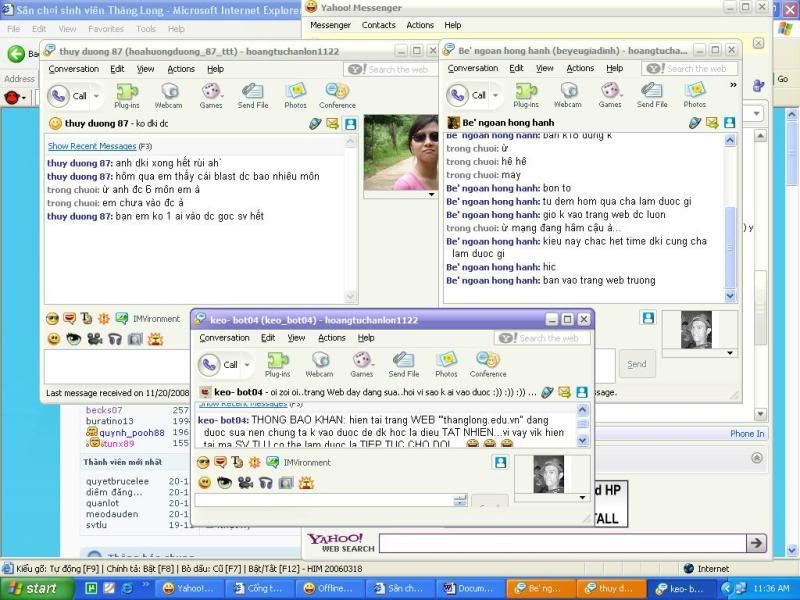Click smiley emoticon icon in thuy duong input toolbar
This screenshot has height=600, width=800.
point(54,339)
